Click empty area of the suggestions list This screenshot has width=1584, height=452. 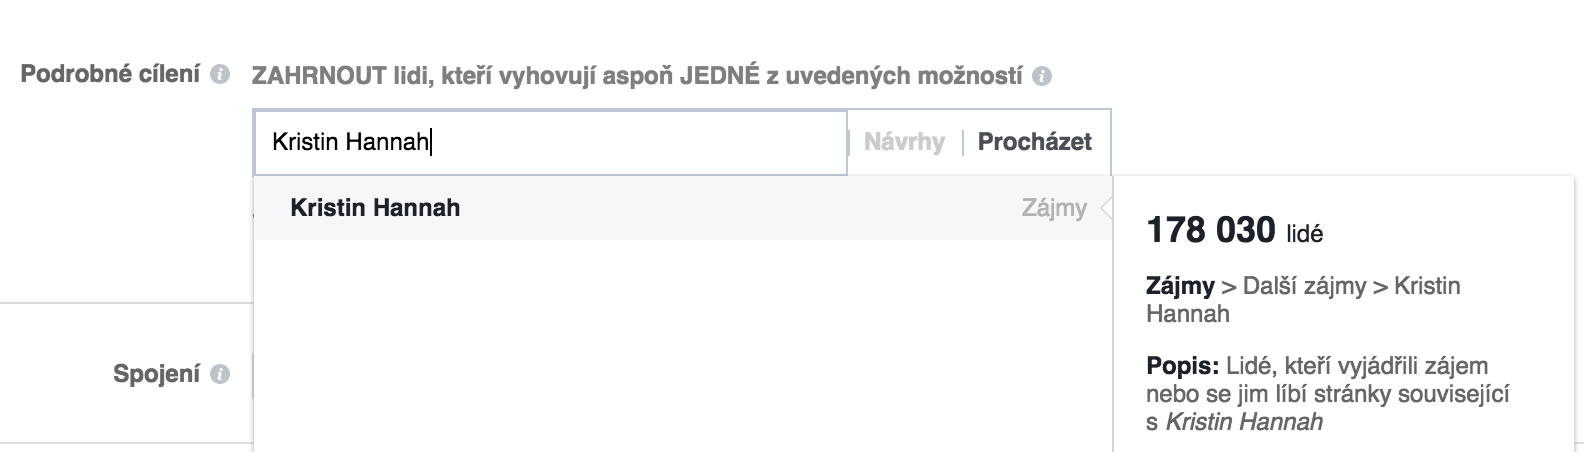click(683, 345)
